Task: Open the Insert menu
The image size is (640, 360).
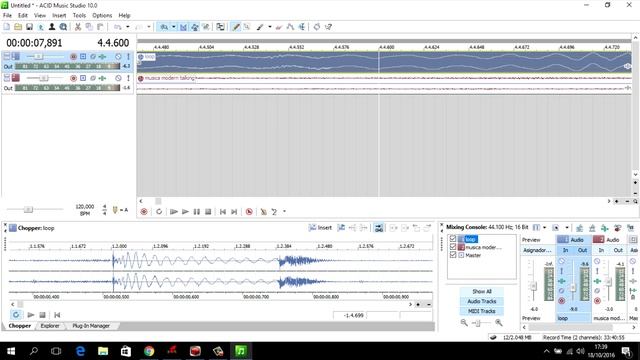Action: [59, 16]
